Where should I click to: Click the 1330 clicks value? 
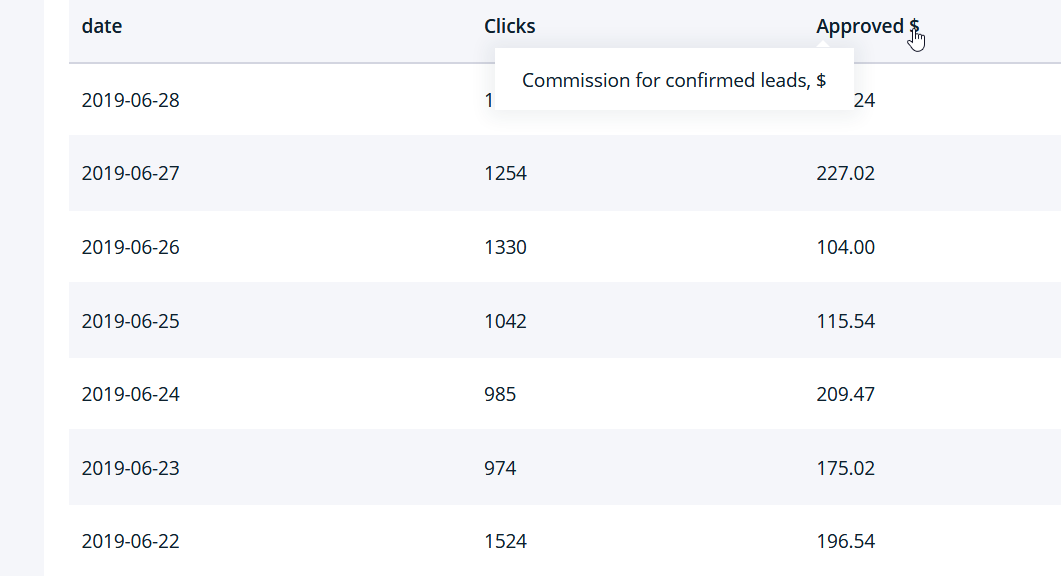[x=505, y=247]
